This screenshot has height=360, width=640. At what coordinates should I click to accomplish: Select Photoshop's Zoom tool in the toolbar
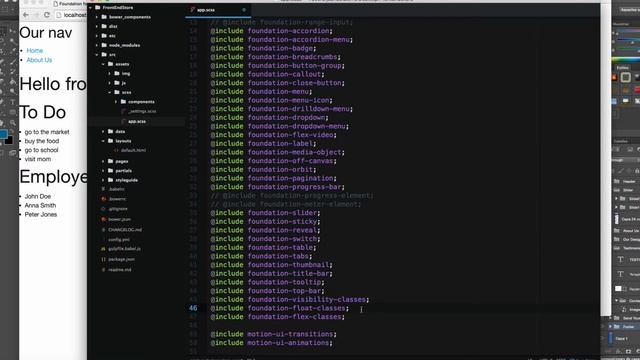coord(12,122)
